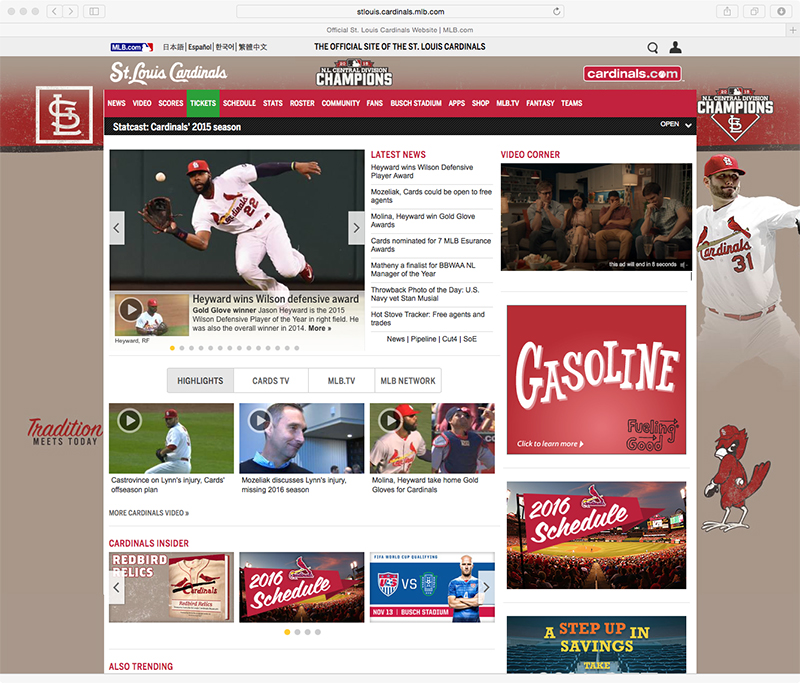
Task: Select first Cardinals Insider pagination dot
Action: [287, 632]
